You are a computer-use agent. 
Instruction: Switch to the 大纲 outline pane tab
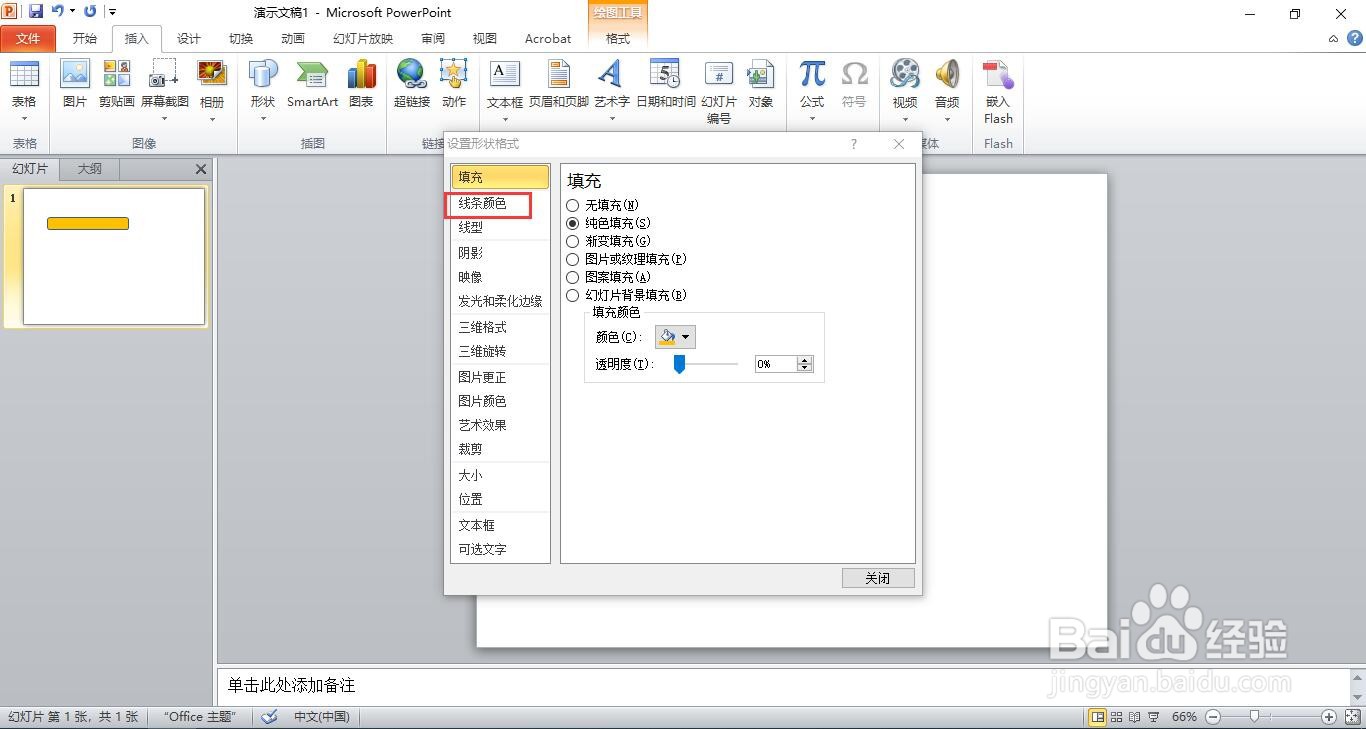(90, 169)
